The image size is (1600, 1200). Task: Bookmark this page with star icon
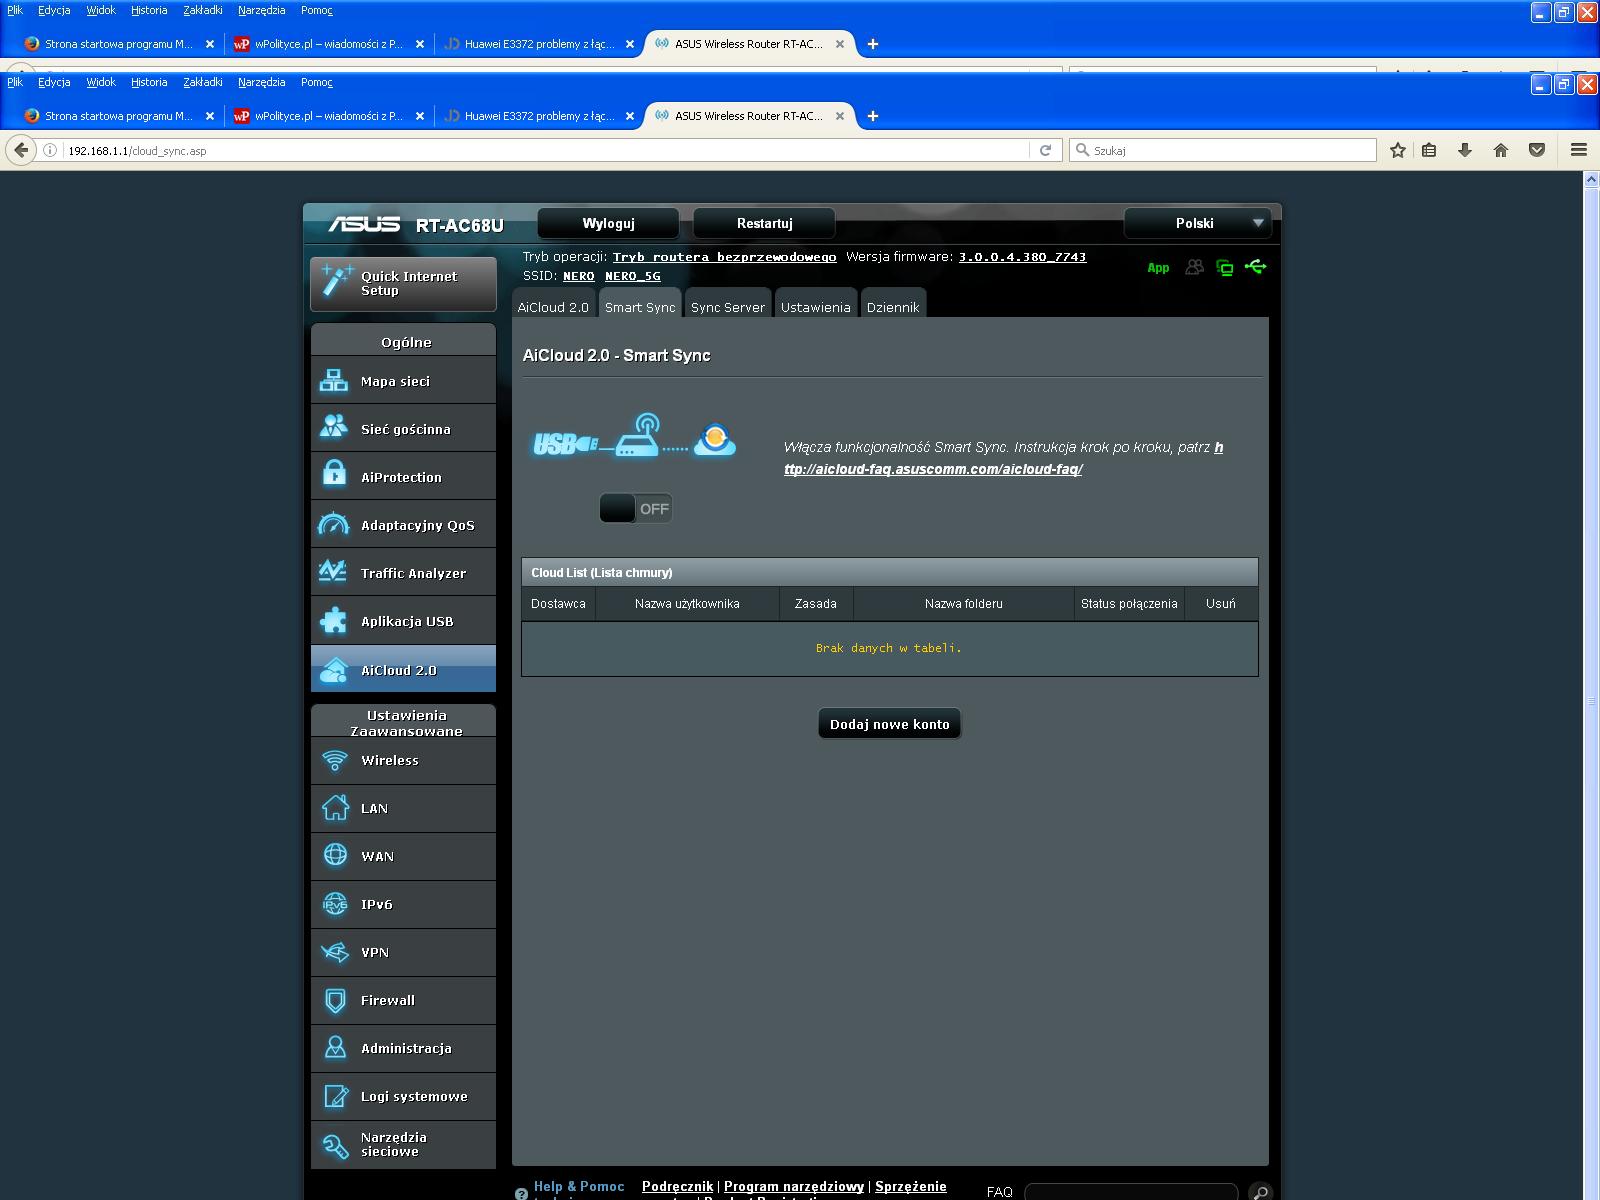click(1398, 150)
